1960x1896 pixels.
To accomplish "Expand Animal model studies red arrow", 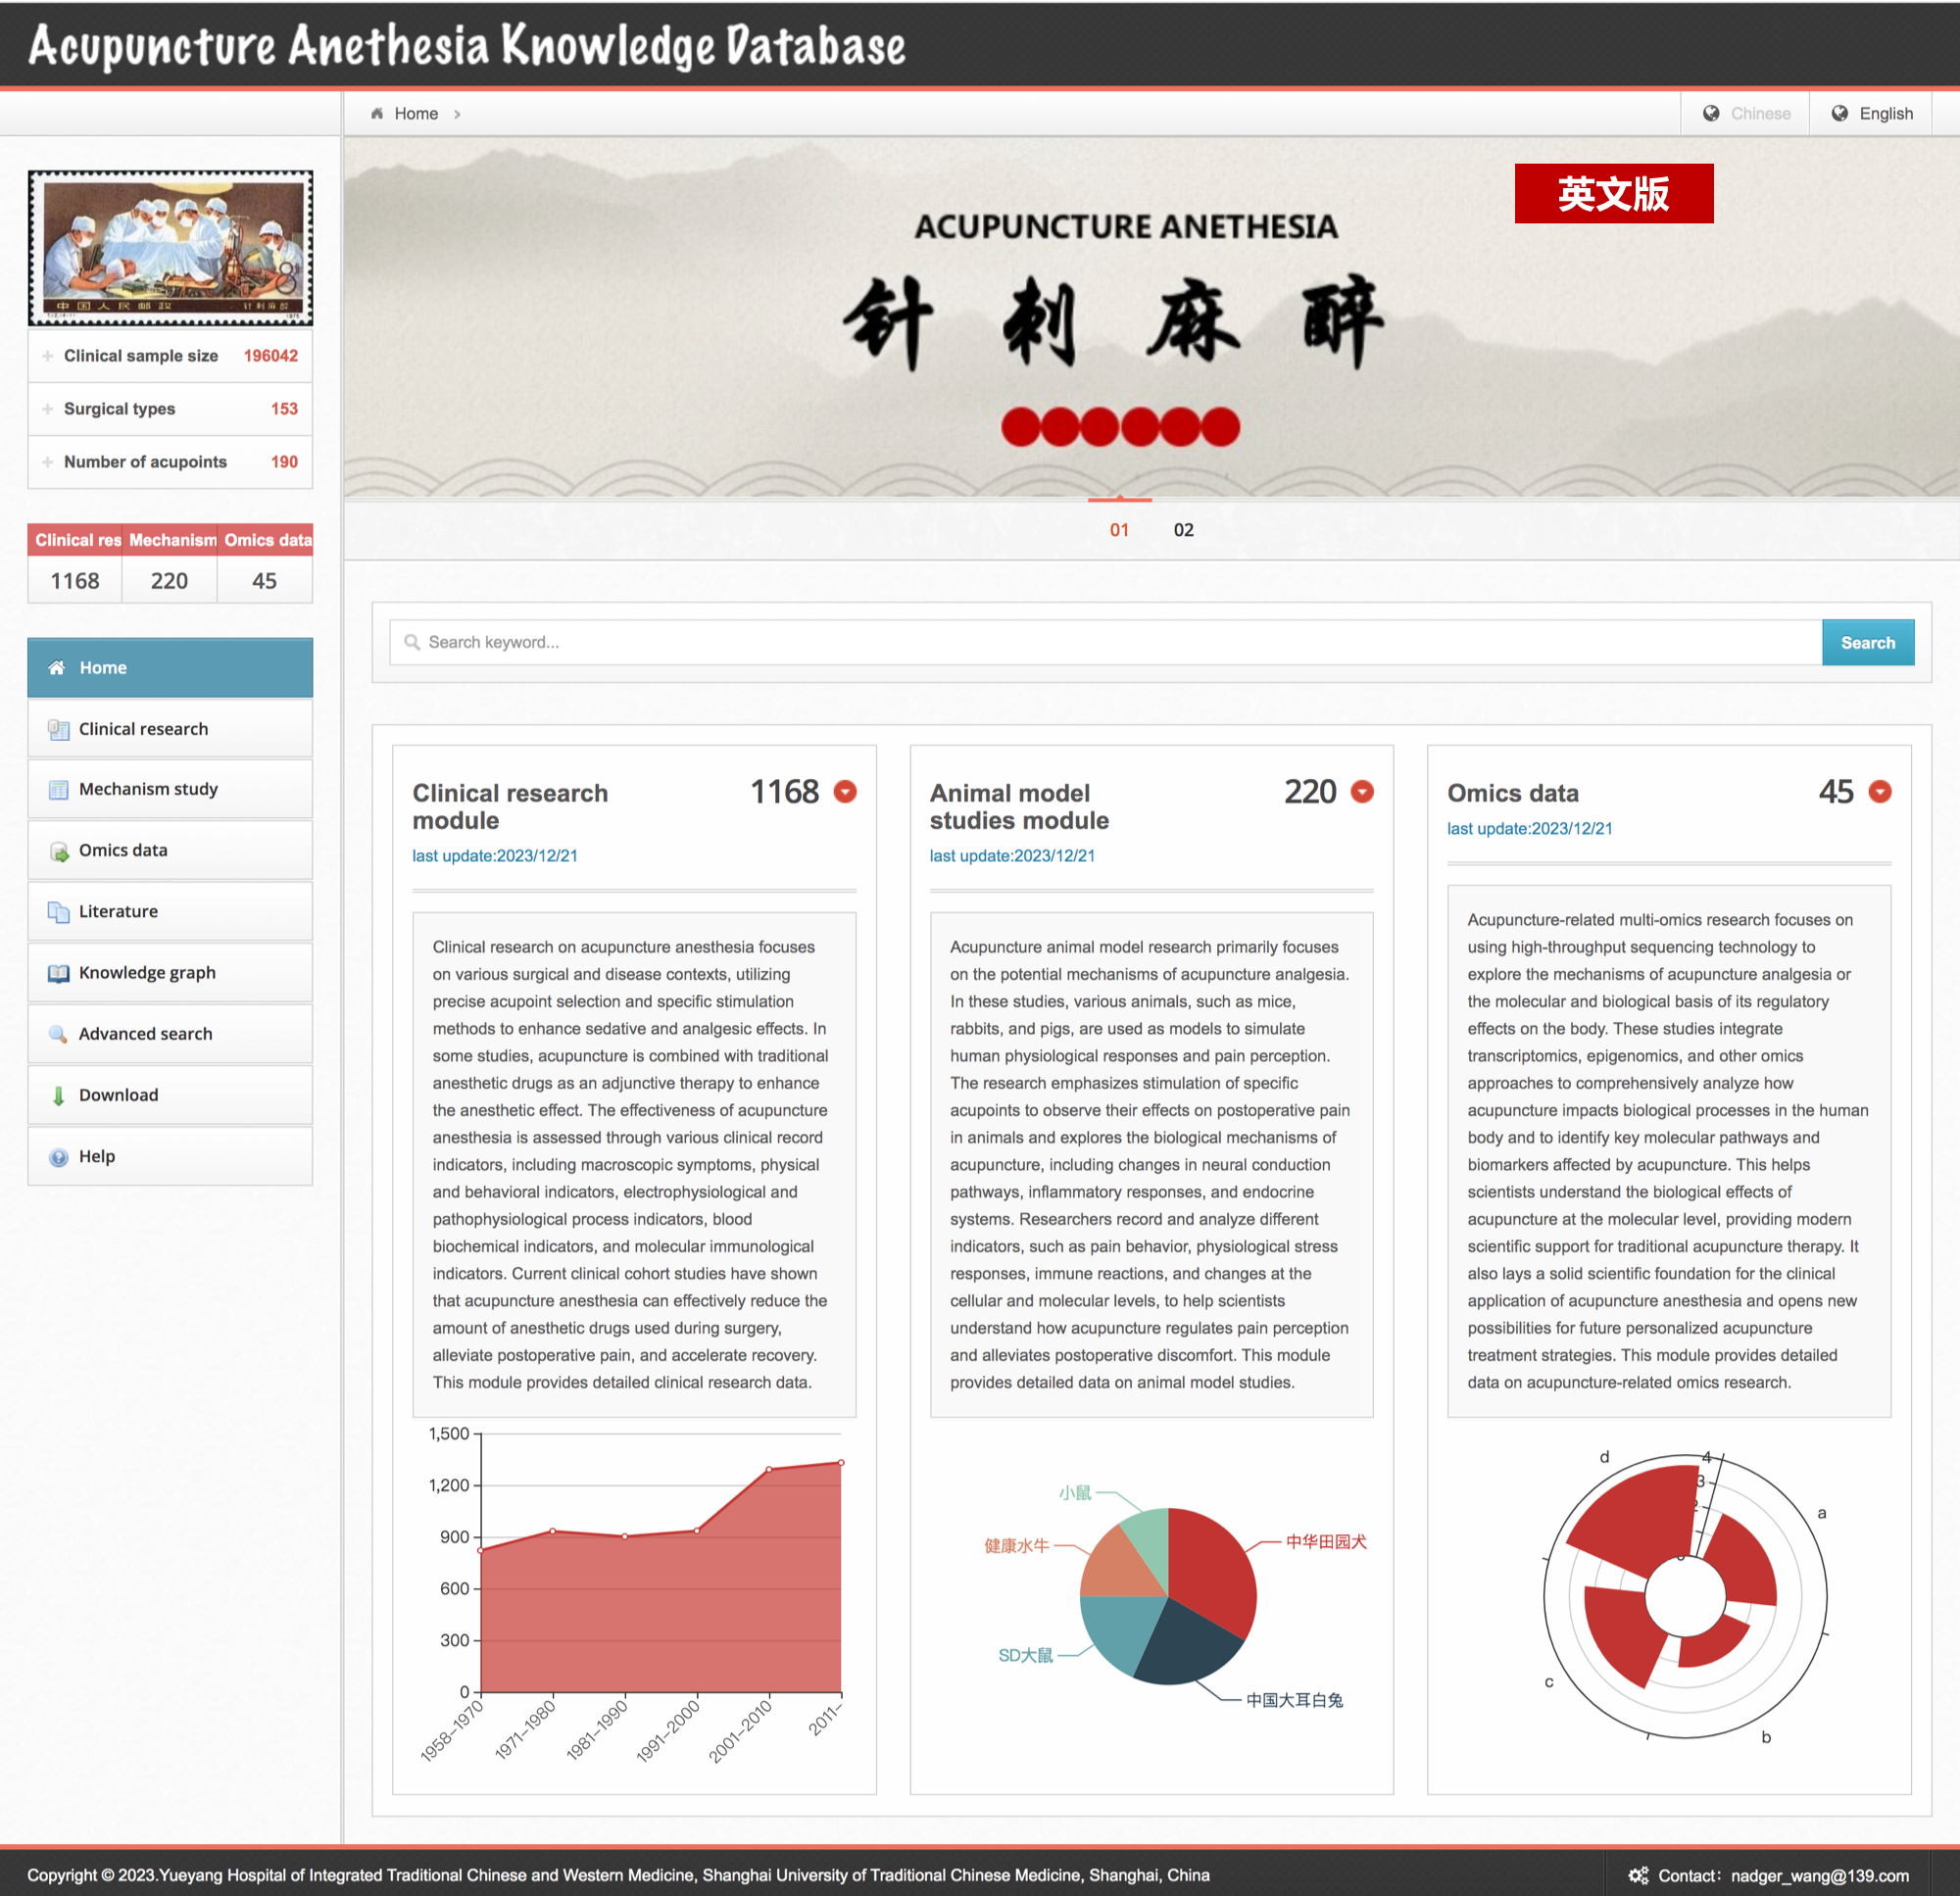I will coord(1362,792).
